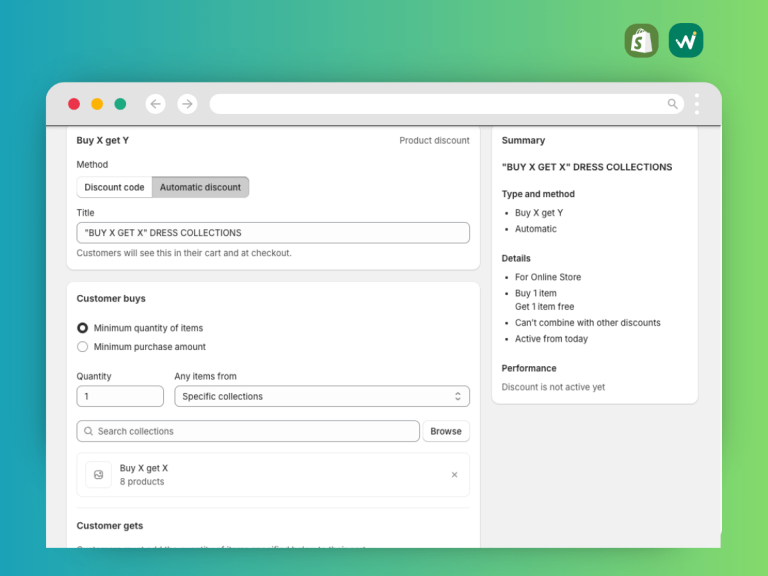This screenshot has width=768, height=576.
Task: Go back with the left arrow button
Action: tap(155, 104)
